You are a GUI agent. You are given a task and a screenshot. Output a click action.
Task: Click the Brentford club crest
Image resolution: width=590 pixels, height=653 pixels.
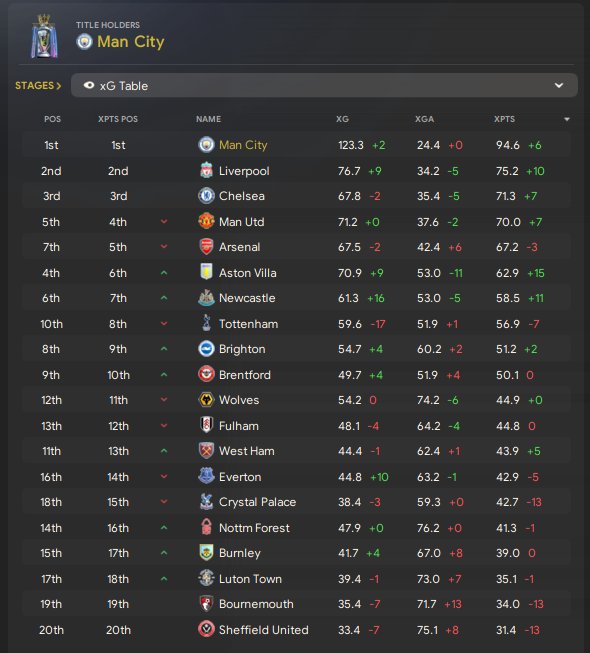[x=206, y=374]
